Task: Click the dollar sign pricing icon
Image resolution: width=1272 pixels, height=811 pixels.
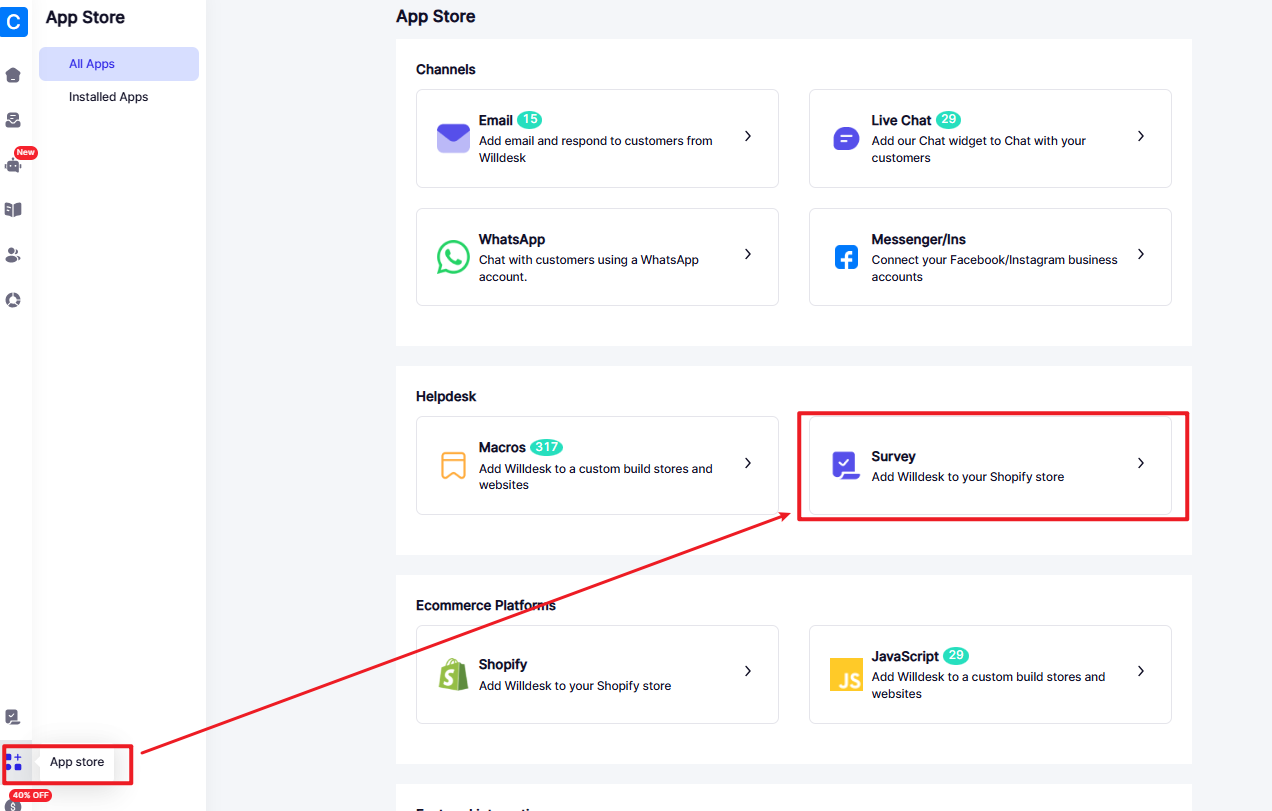Action: click(x=13, y=805)
